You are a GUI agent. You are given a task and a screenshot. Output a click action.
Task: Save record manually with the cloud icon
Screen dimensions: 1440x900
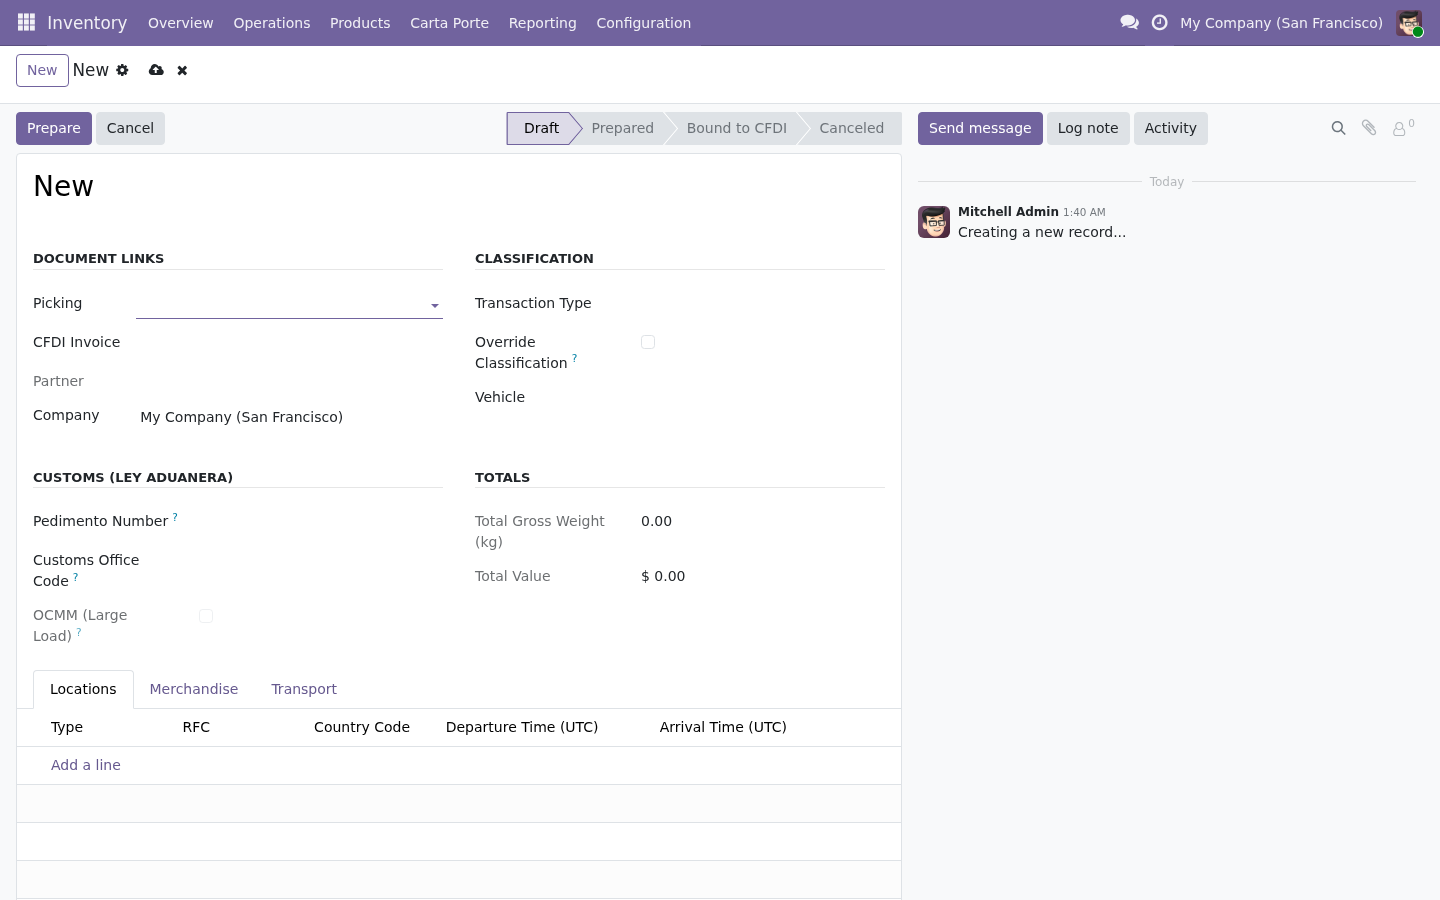[x=156, y=70]
